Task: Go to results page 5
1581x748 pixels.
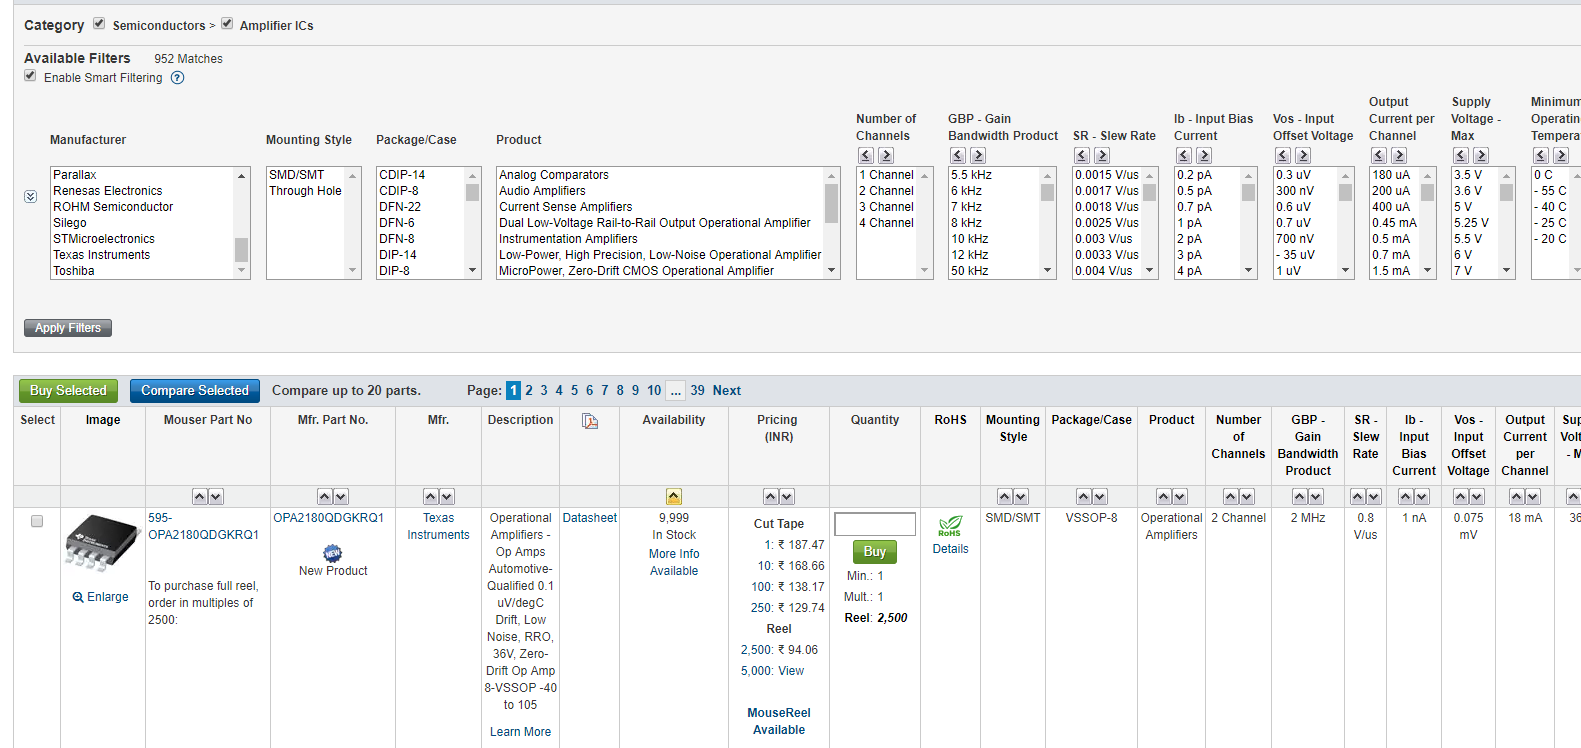Action: 574,391
